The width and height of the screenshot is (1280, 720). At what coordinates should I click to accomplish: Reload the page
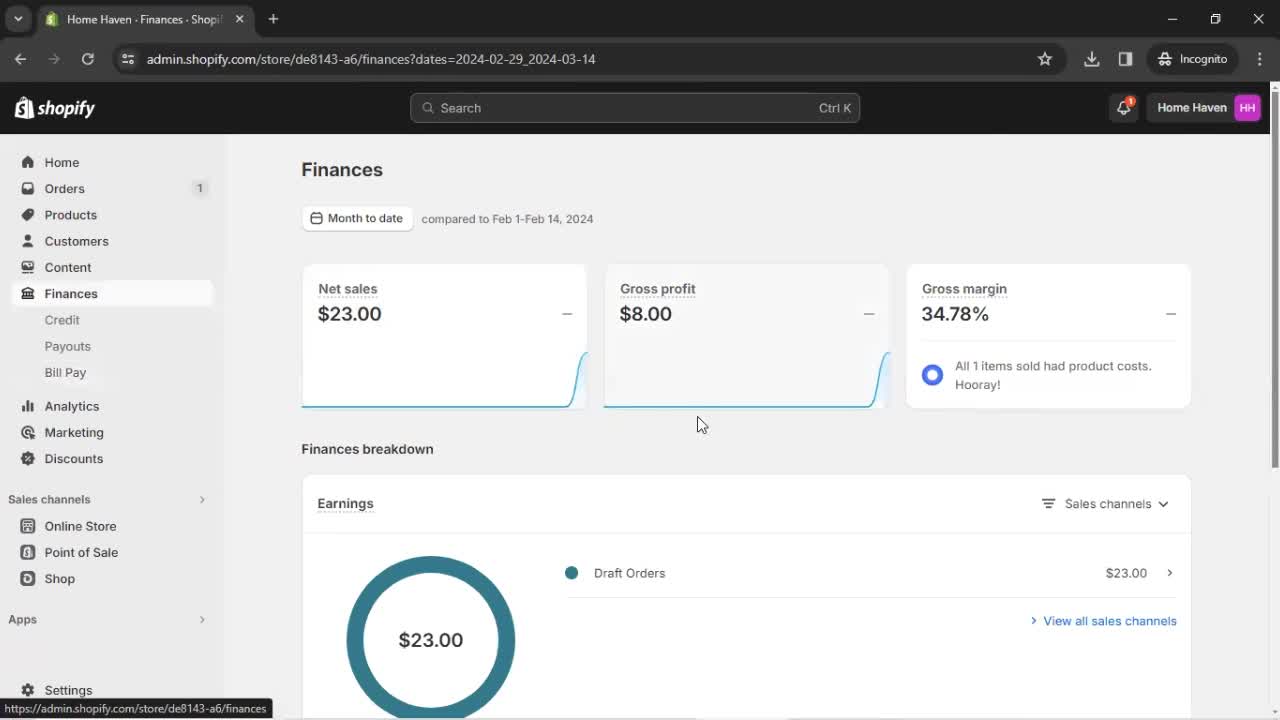[x=88, y=59]
